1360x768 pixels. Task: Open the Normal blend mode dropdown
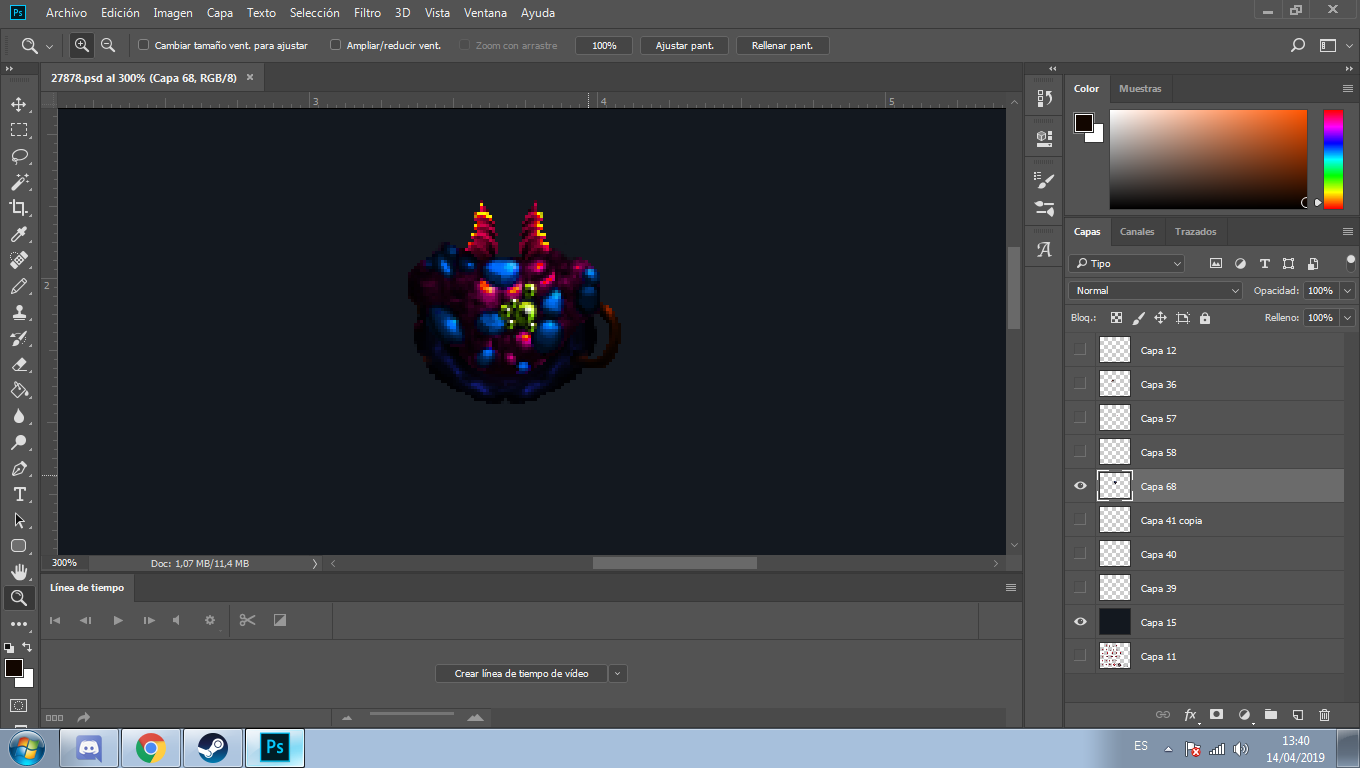pyautogui.click(x=1155, y=290)
